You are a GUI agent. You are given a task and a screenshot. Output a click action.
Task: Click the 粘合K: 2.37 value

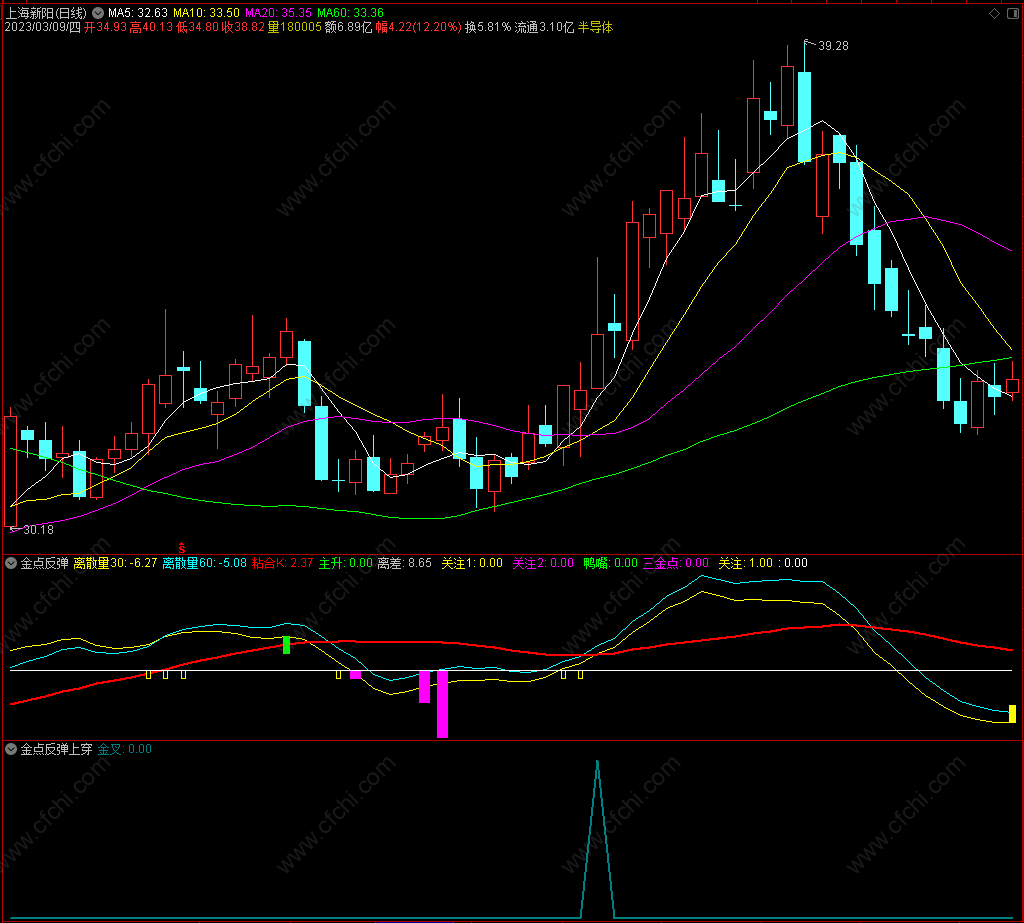click(282, 563)
